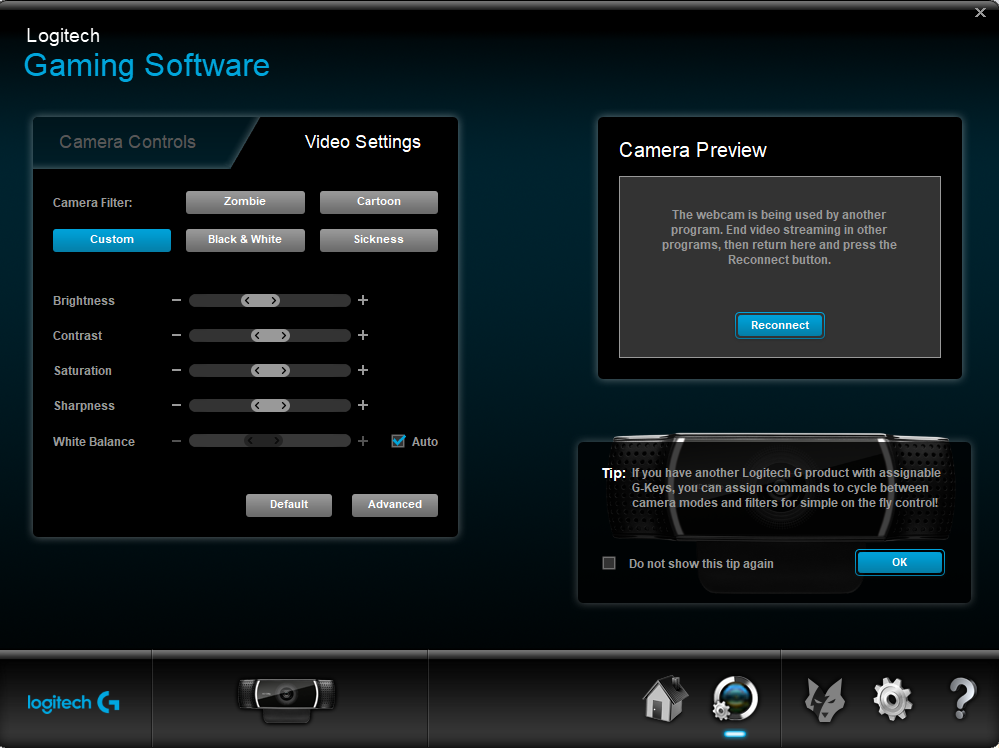Open the Advanced video settings
The image size is (999, 748).
click(394, 505)
